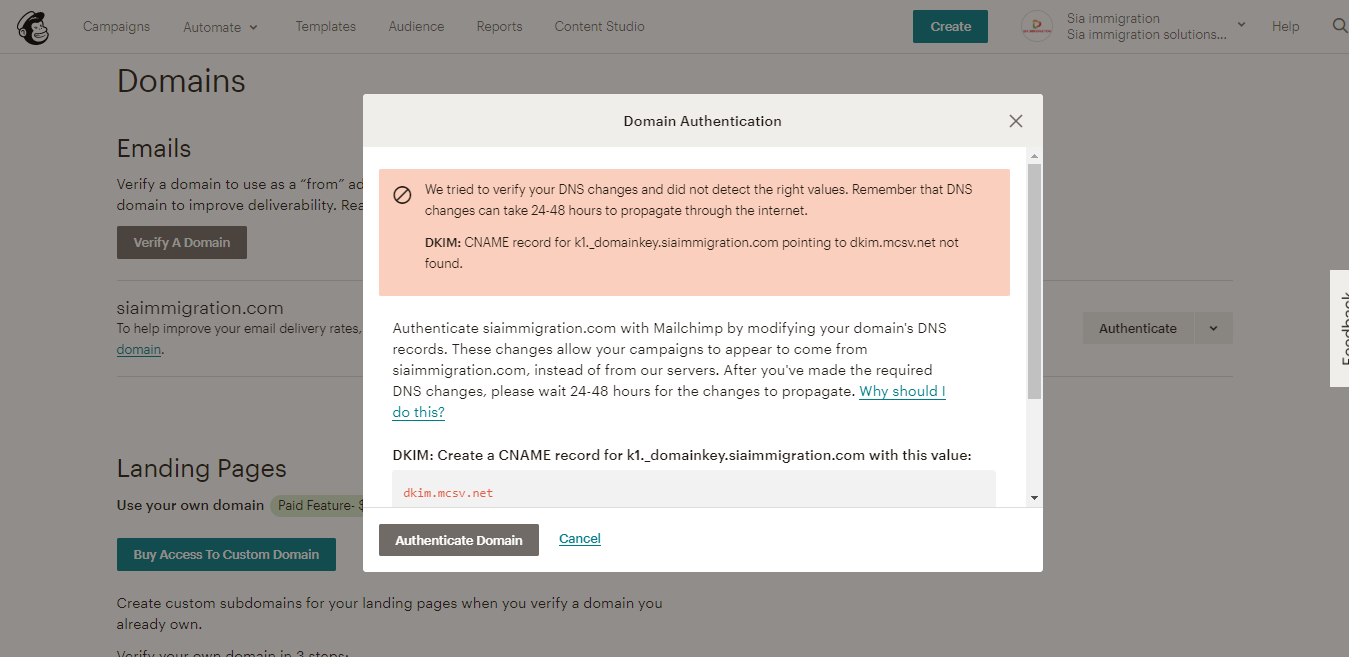Expand the Automate dropdown menu
This screenshot has height=657, width=1349.
[x=222, y=27]
